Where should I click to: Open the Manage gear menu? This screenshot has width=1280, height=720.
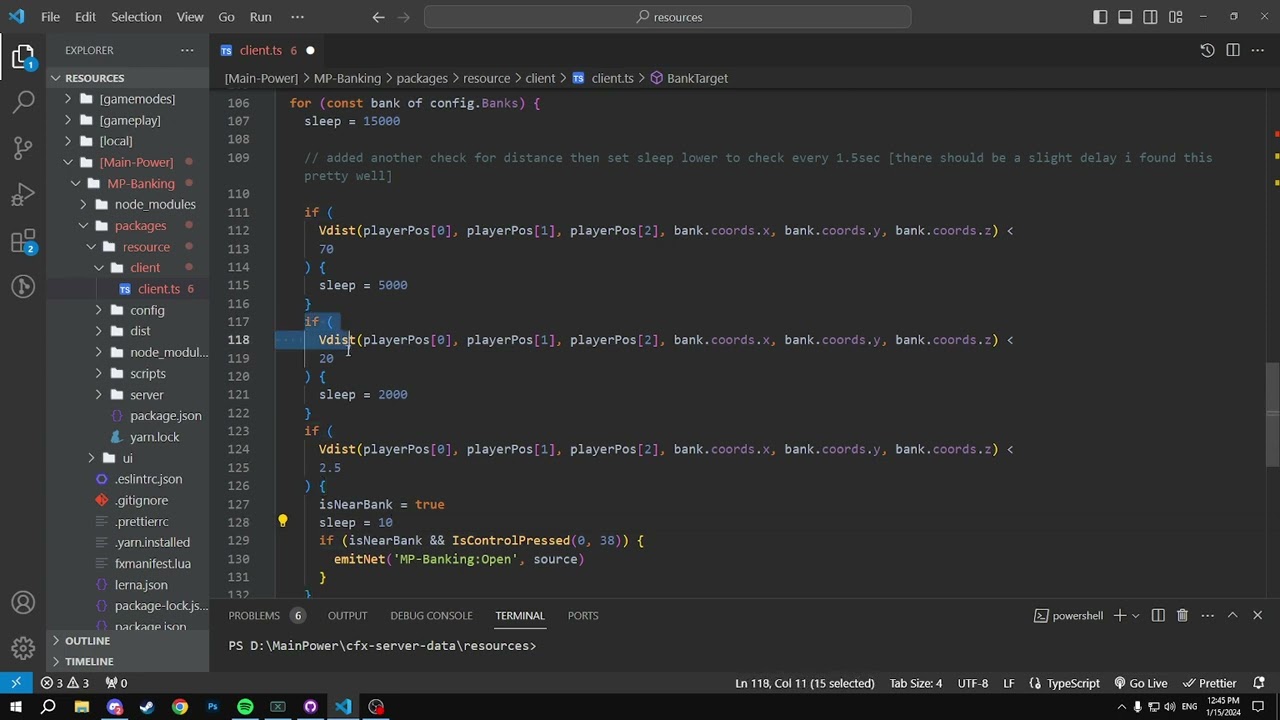(23, 648)
